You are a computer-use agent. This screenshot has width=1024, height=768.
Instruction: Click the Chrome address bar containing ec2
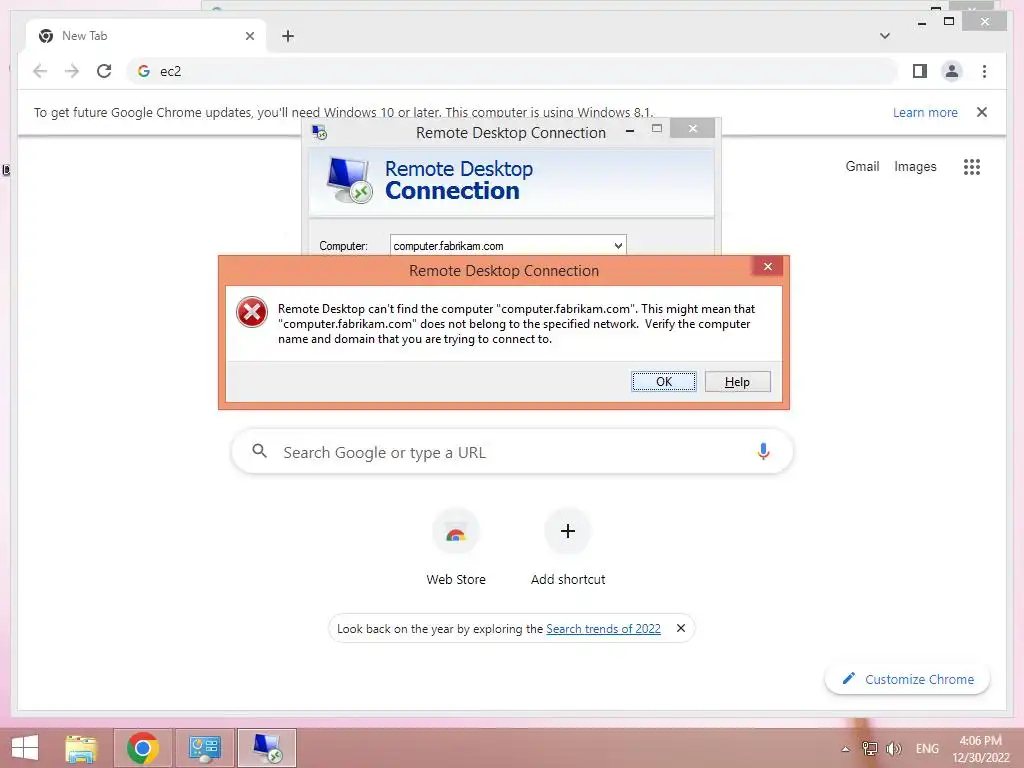pos(512,71)
